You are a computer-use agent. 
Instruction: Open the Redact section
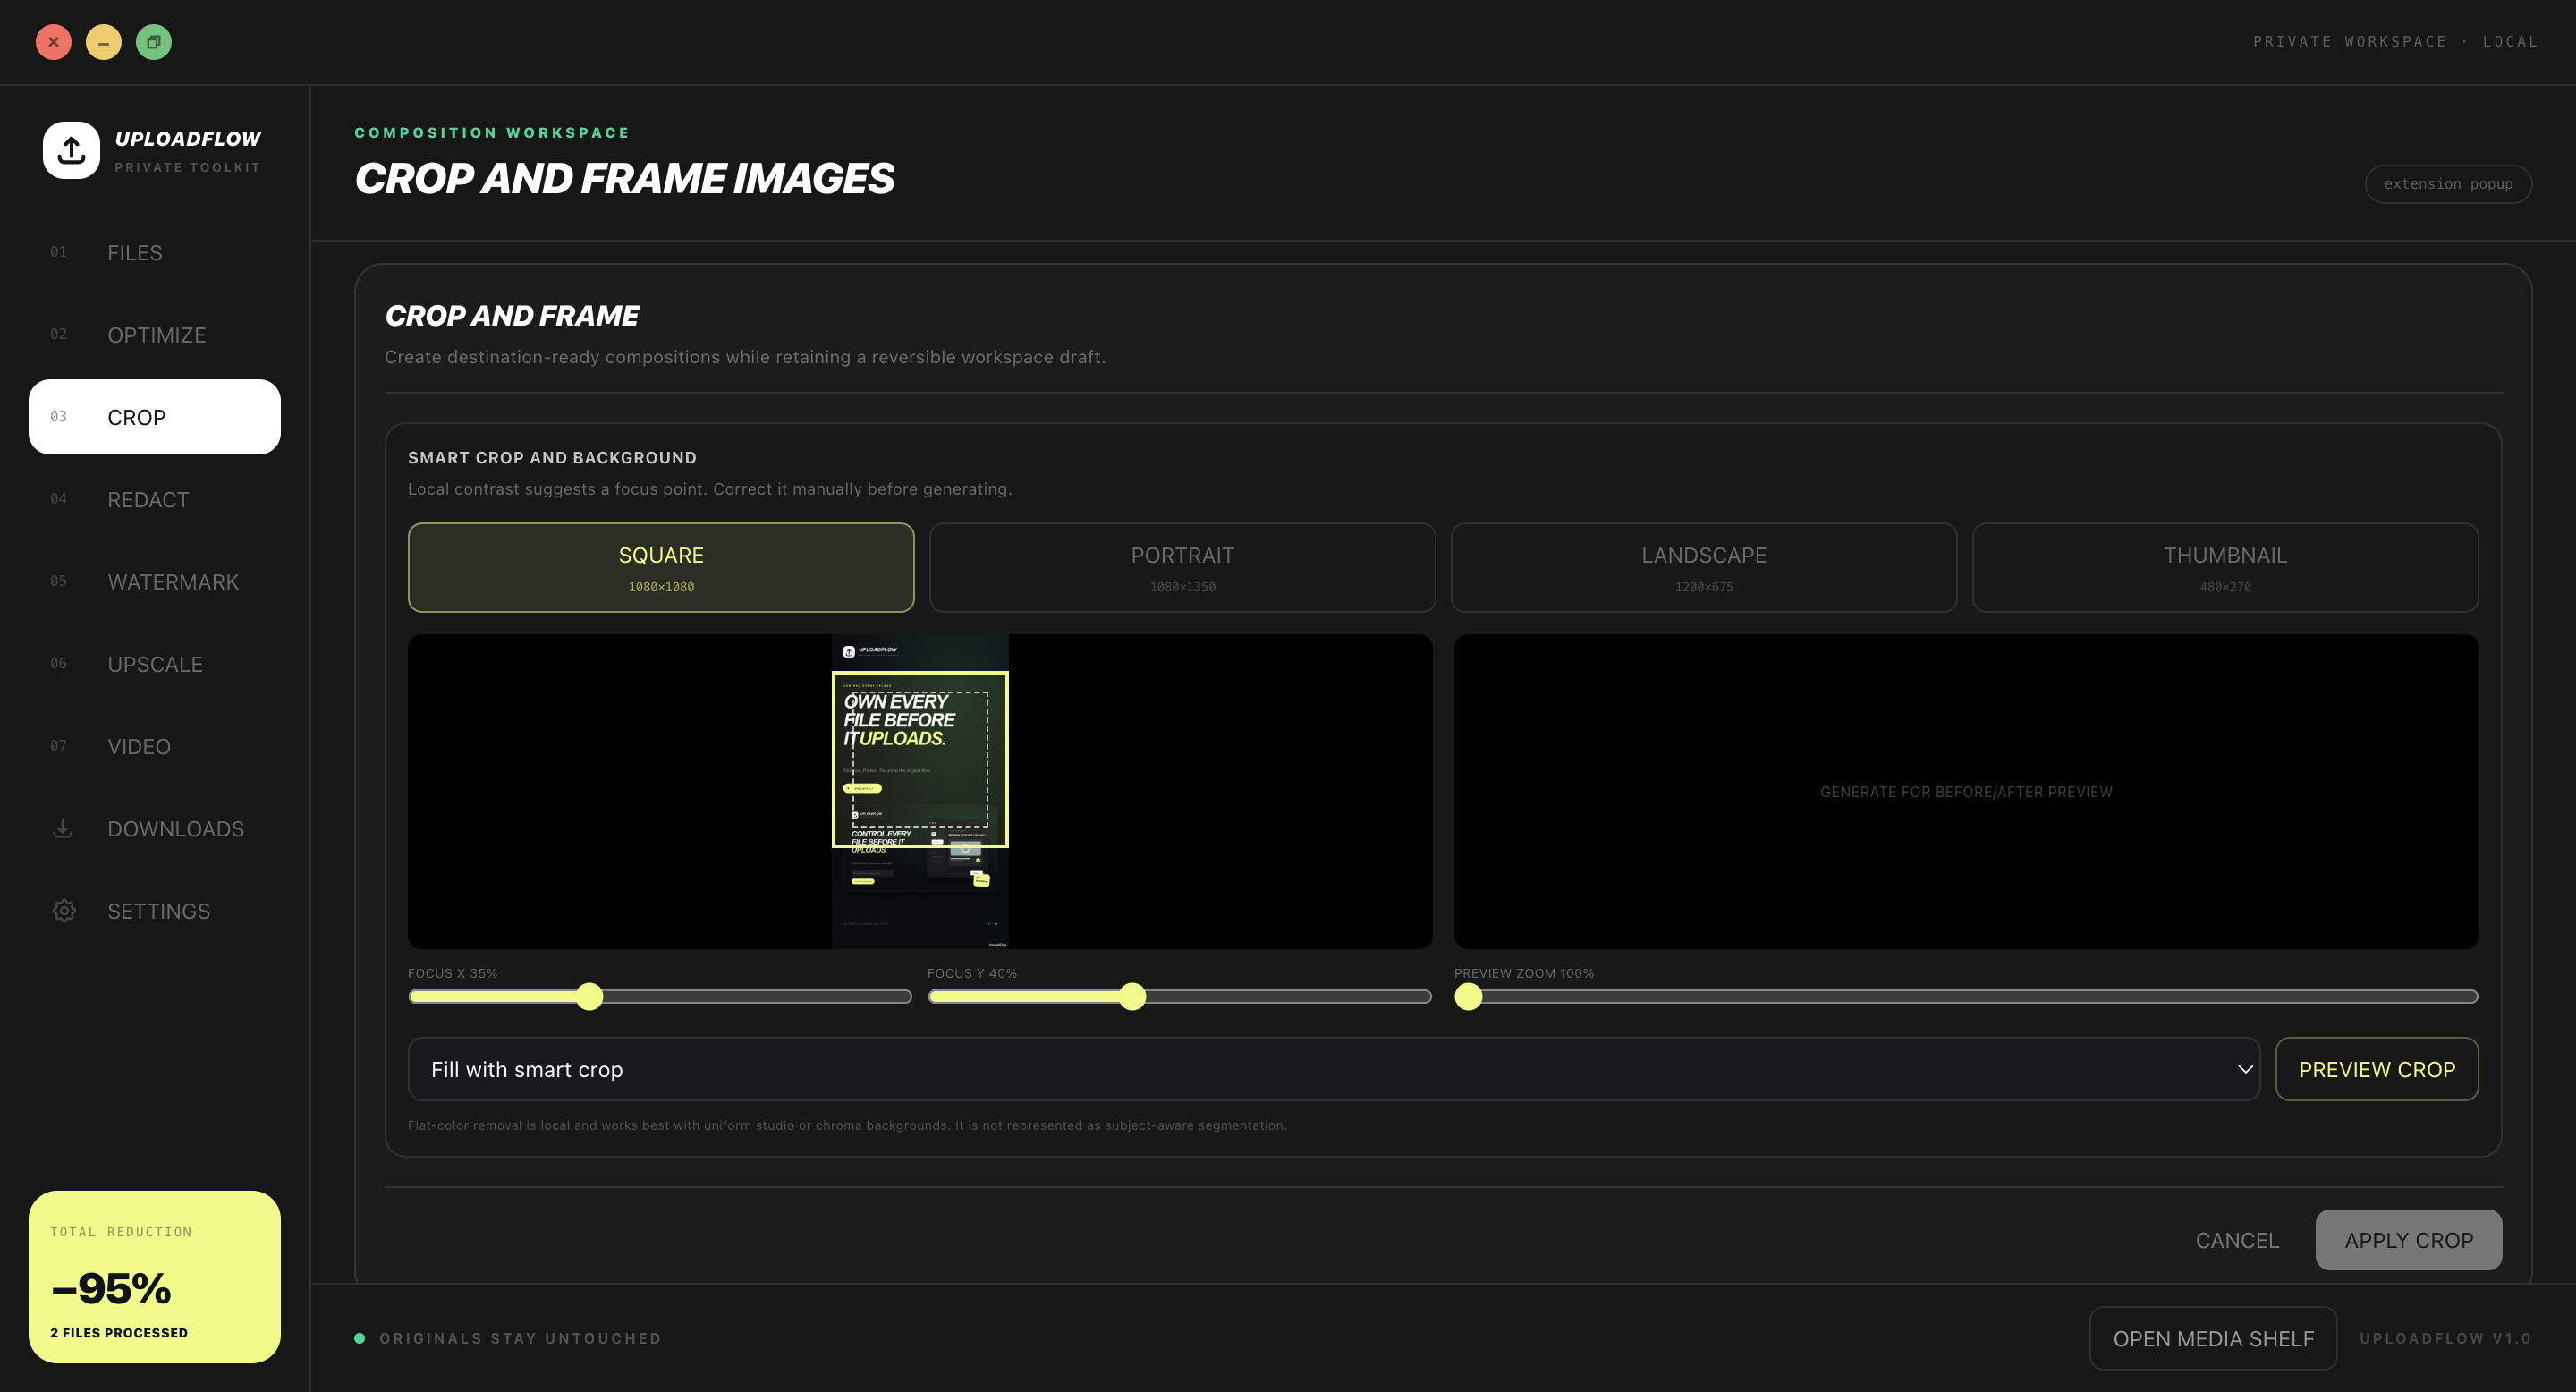click(155, 499)
